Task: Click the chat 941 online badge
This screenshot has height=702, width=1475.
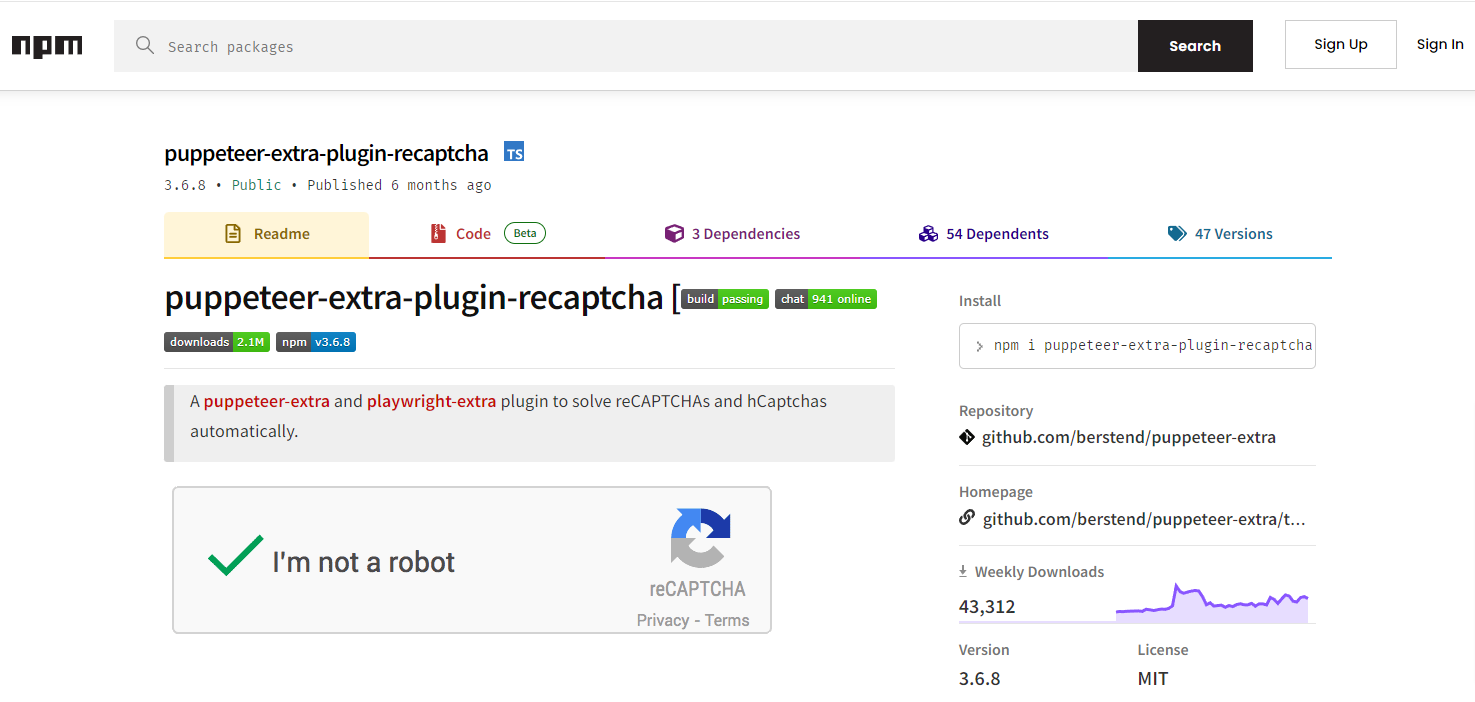Action: (826, 299)
